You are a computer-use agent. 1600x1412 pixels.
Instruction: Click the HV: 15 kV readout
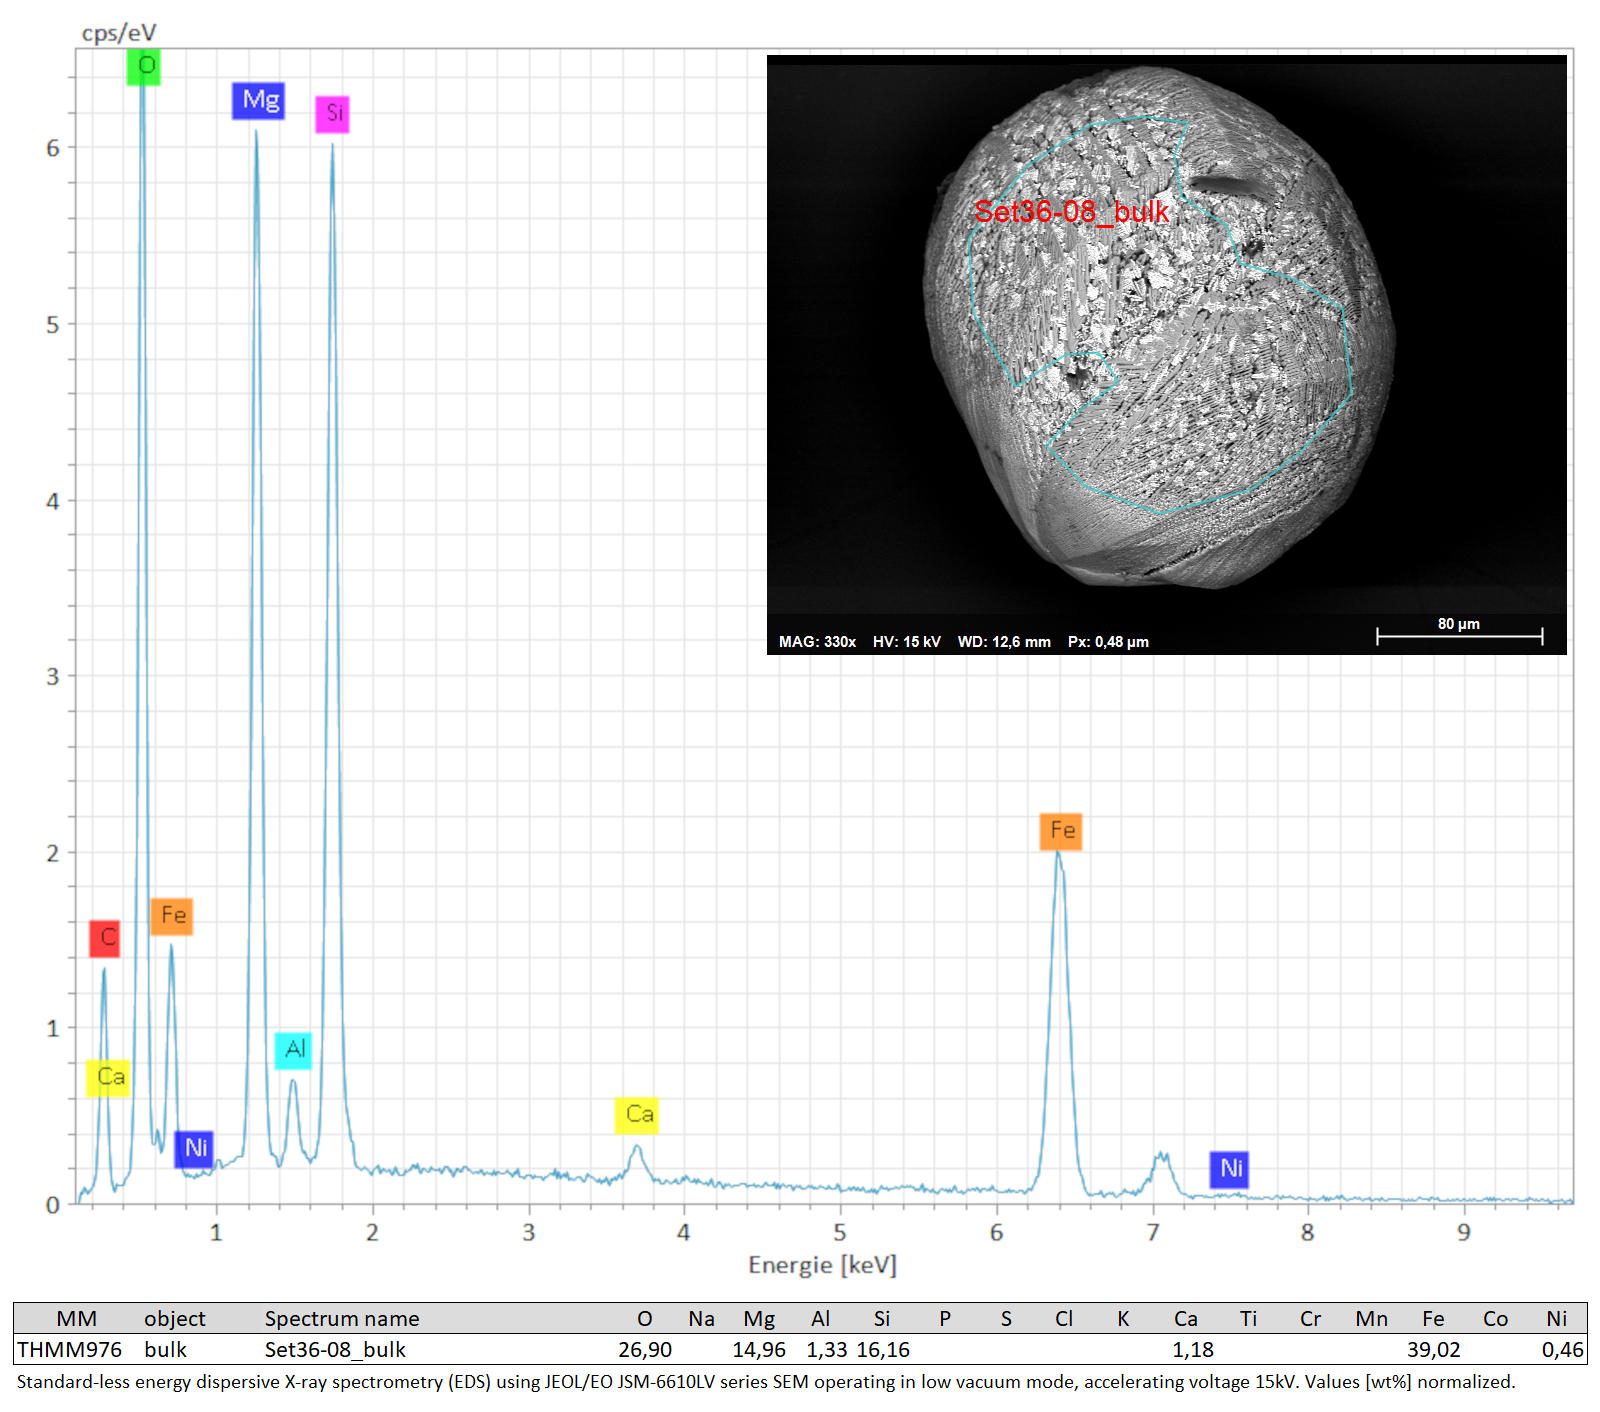906,642
